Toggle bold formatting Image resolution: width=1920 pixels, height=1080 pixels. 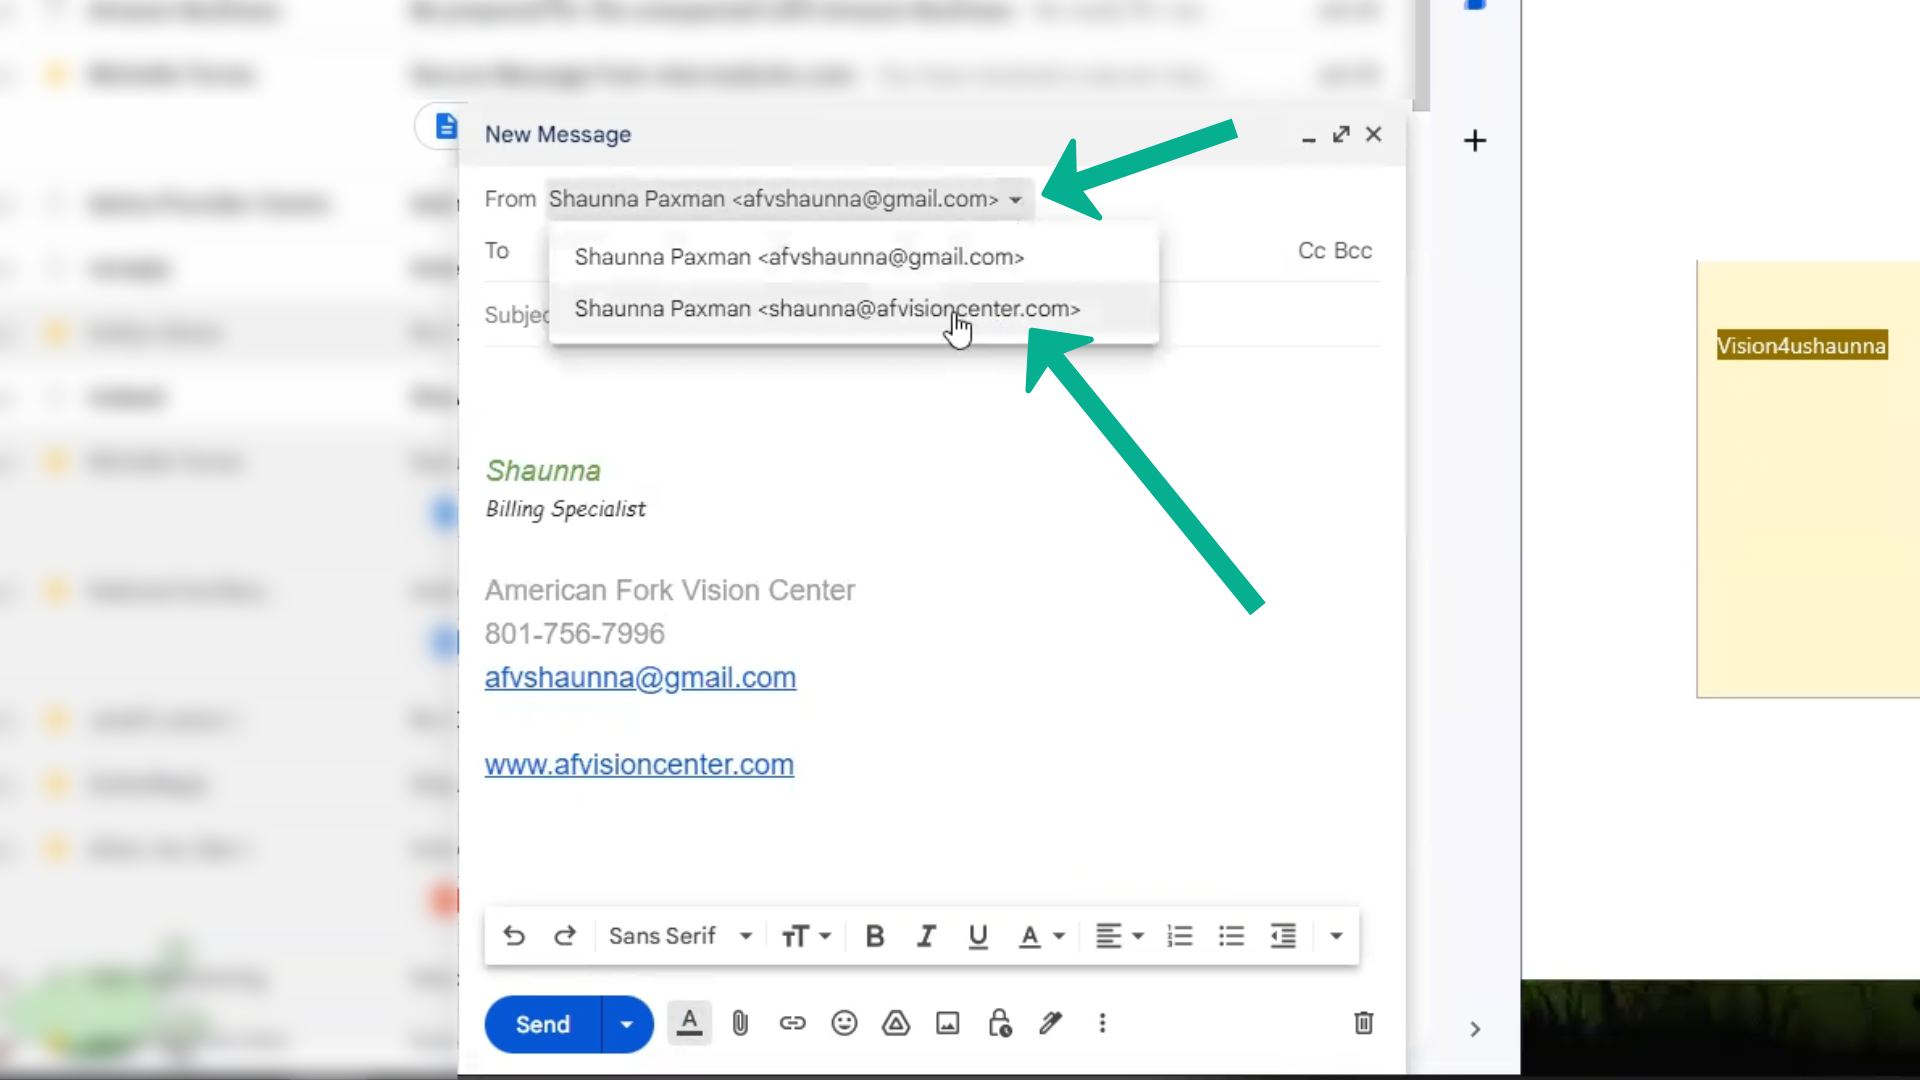[875, 936]
